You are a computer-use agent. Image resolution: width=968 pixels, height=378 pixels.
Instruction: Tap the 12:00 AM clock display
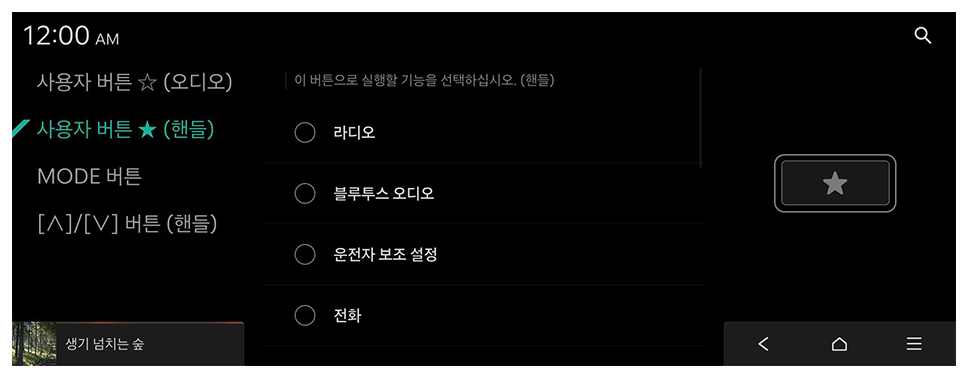click(71, 36)
